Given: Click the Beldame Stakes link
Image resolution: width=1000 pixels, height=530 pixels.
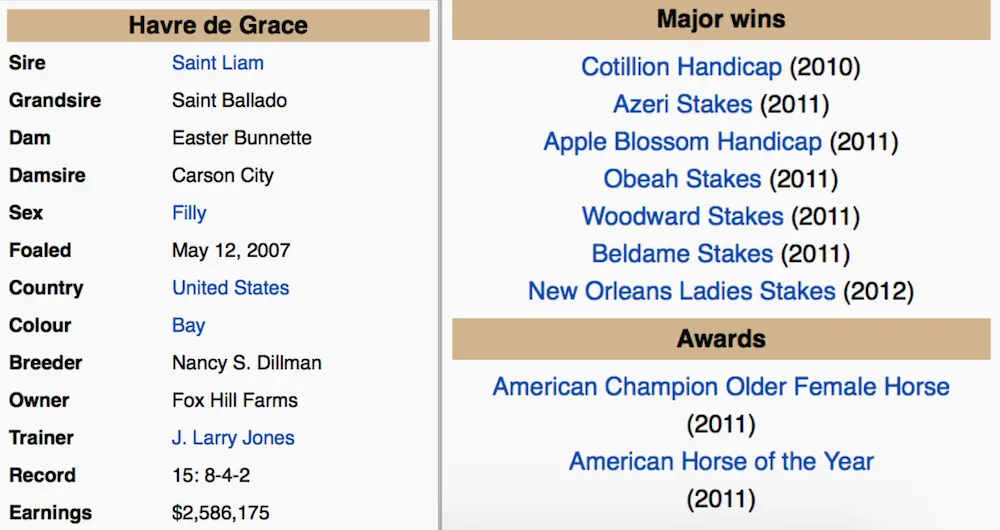Looking at the screenshot, I should 682,254.
